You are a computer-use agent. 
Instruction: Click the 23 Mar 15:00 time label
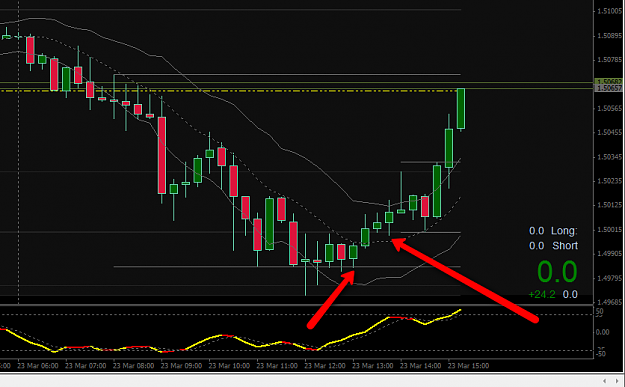(468, 365)
